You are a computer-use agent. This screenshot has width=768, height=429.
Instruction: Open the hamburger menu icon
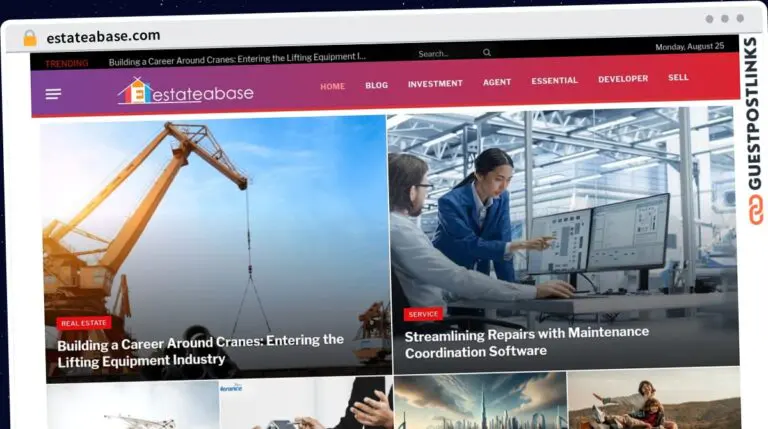tap(53, 94)
